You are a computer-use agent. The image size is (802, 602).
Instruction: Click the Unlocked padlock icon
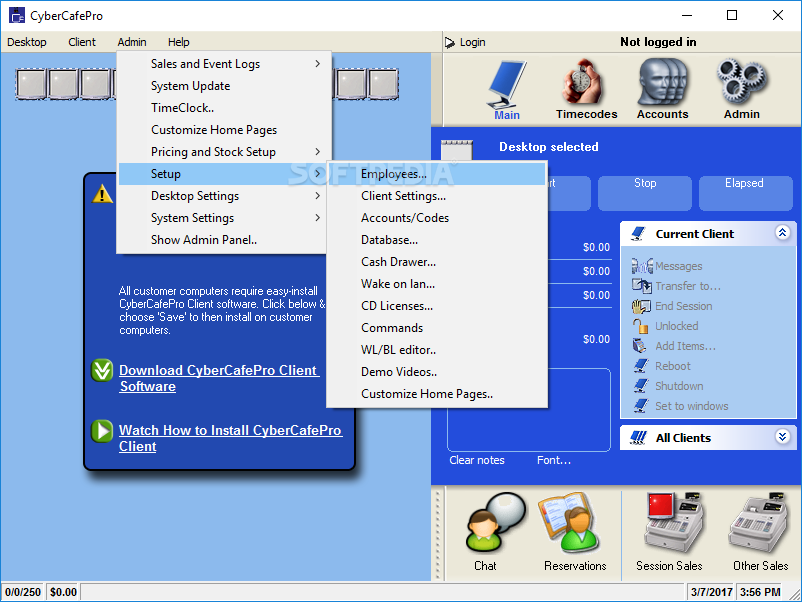(640, 326)
